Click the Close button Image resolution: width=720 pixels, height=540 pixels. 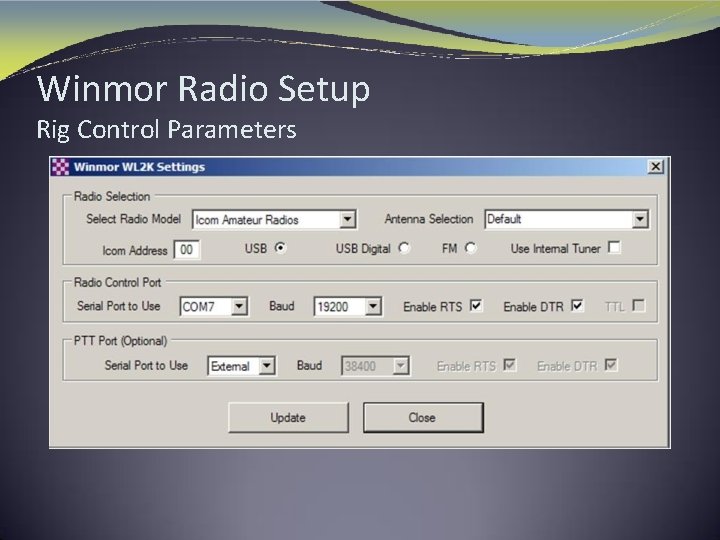click(x=423, y=417)
